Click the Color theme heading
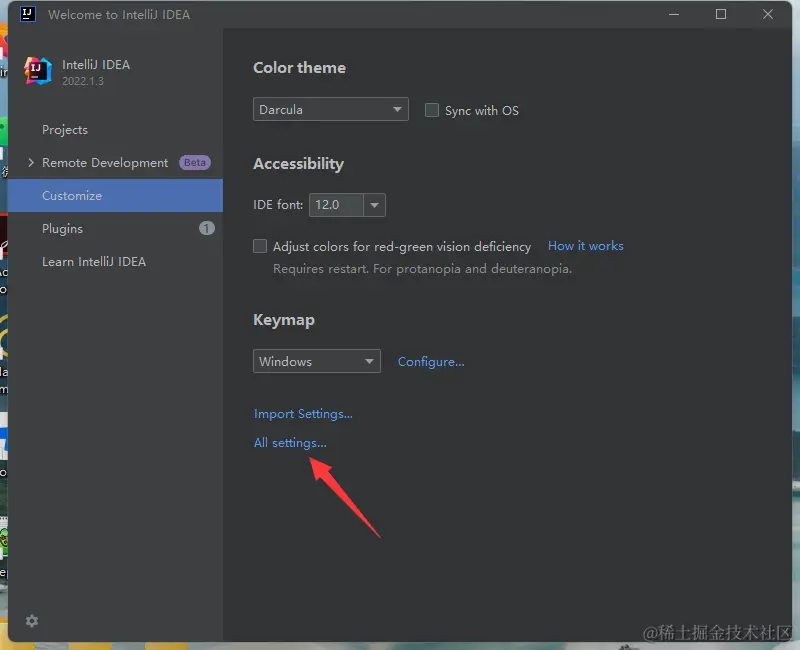 299,68
